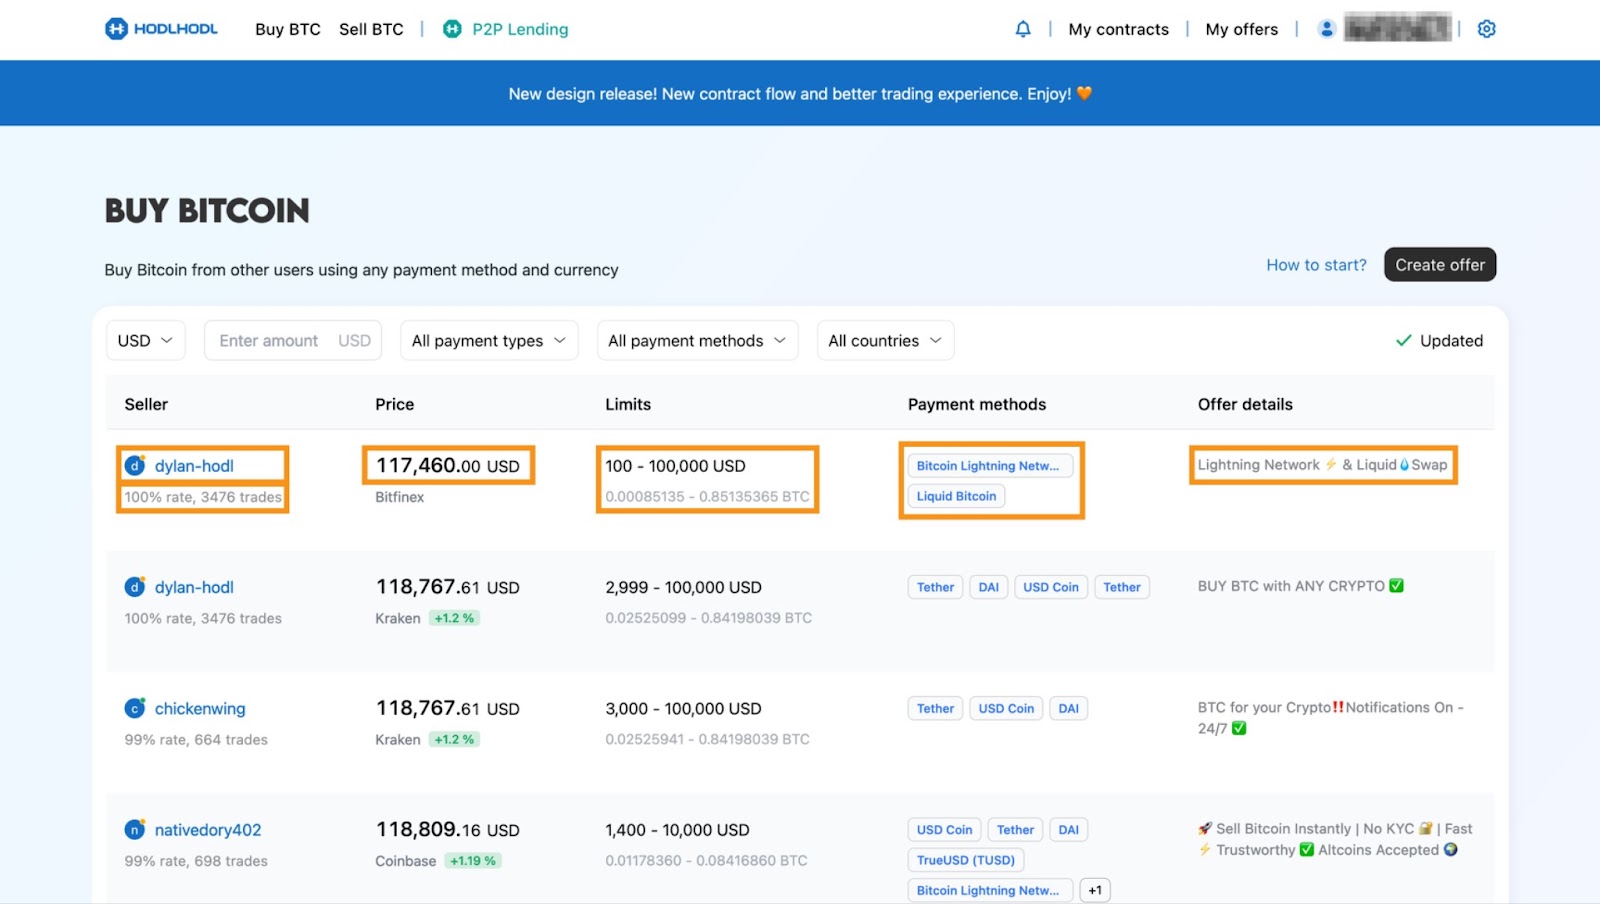Click the 2,999 - 100,000 USD limits
The width and height of the screenshot is (1600, 904).
(683, 587)
